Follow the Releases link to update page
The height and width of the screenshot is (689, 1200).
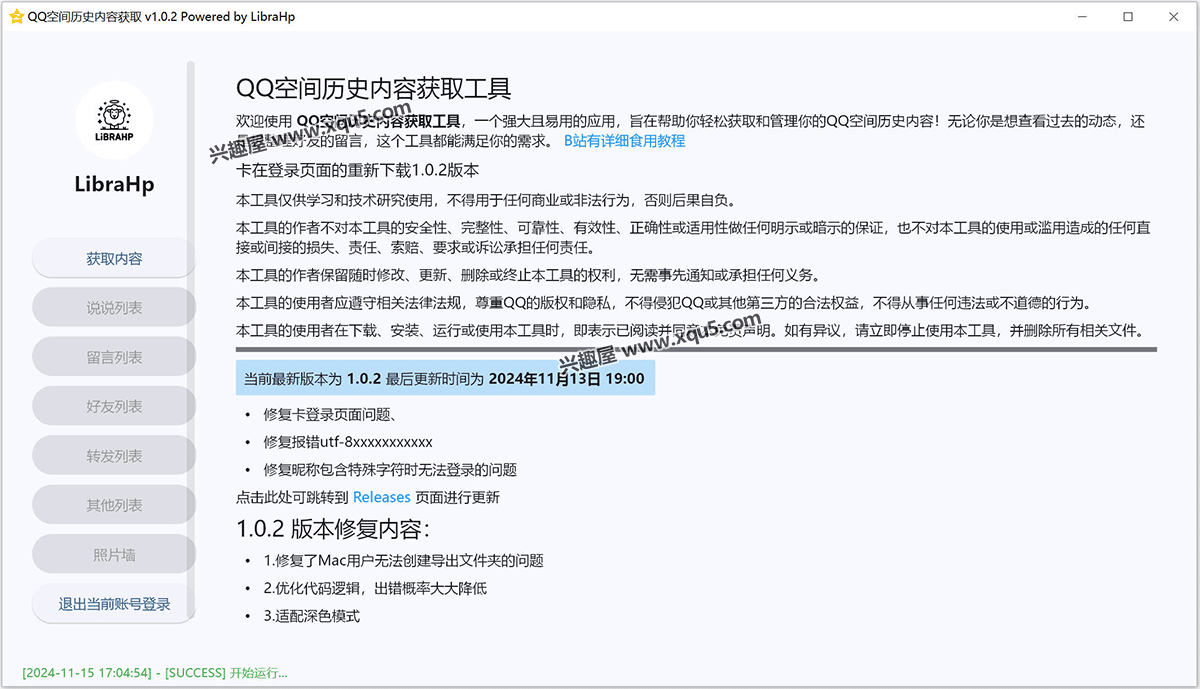pyautogui.click(x=382, y=497)
